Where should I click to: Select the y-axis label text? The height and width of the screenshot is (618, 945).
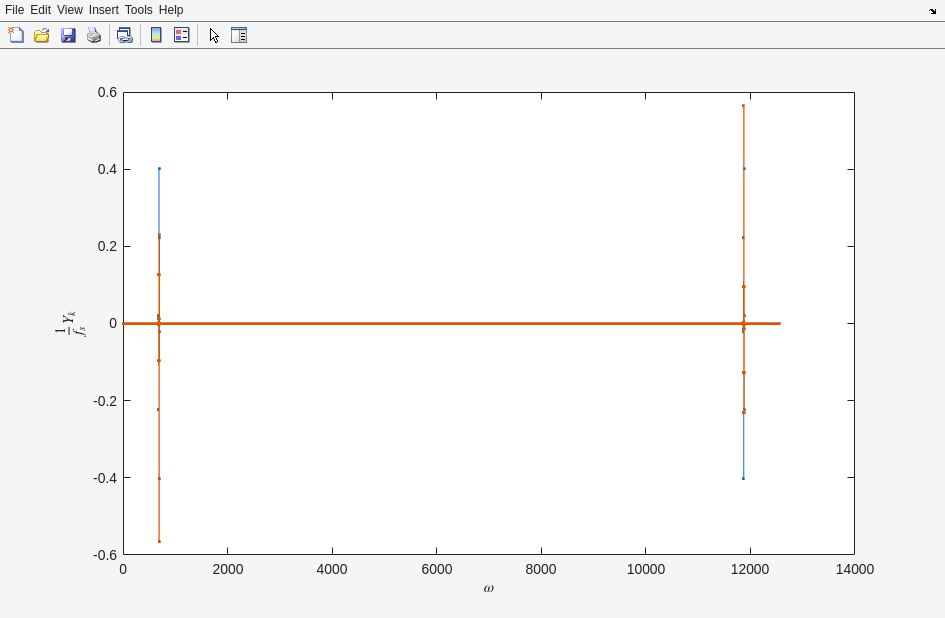68,324
